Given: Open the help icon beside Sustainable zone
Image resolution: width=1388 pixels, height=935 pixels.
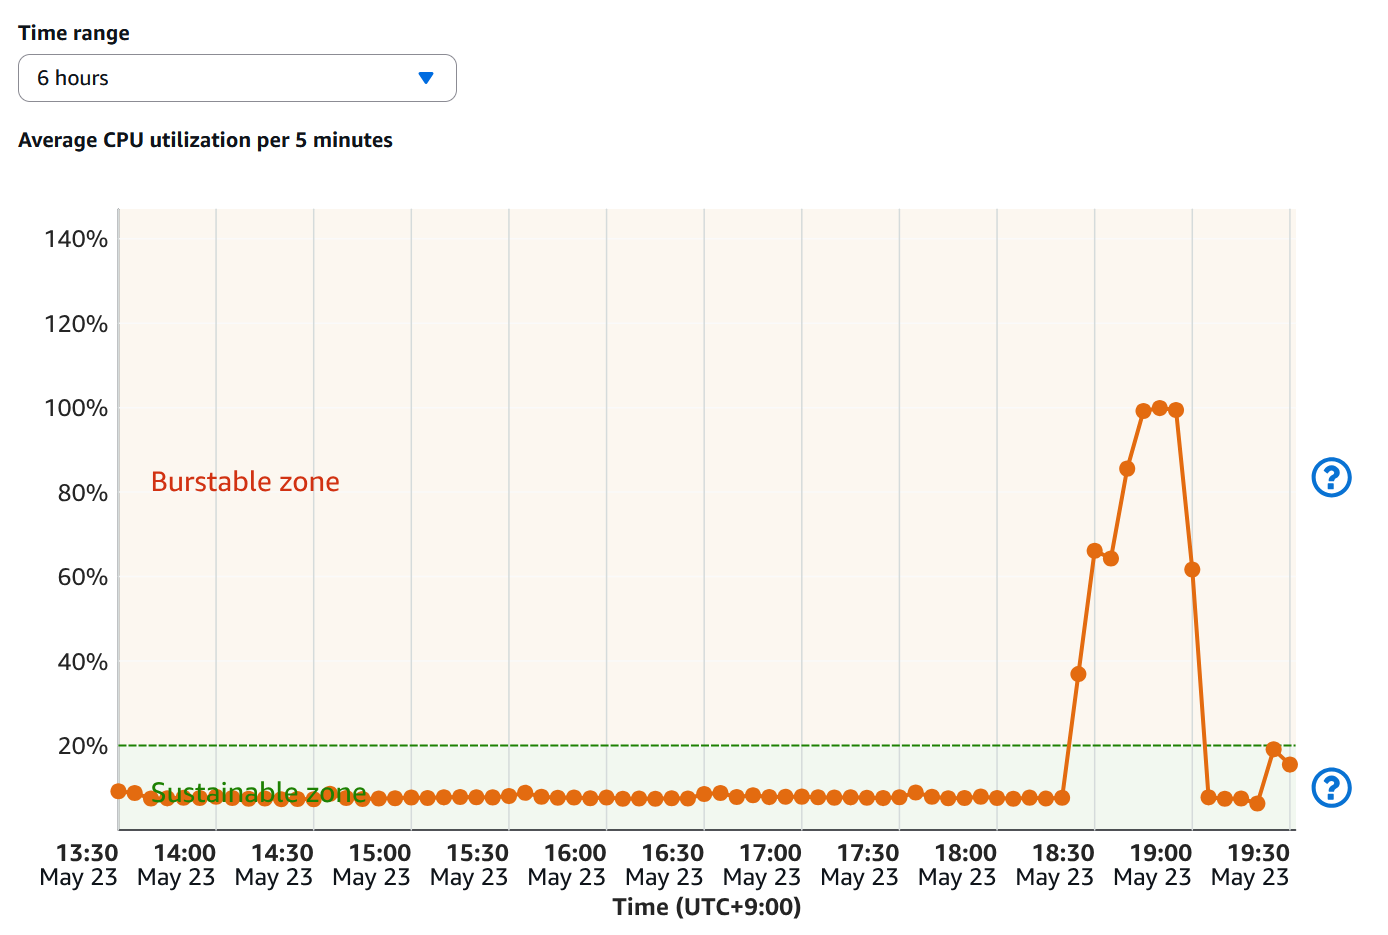Looking at the screenshot, I should pyautogui.click(x=1331, y=788).
